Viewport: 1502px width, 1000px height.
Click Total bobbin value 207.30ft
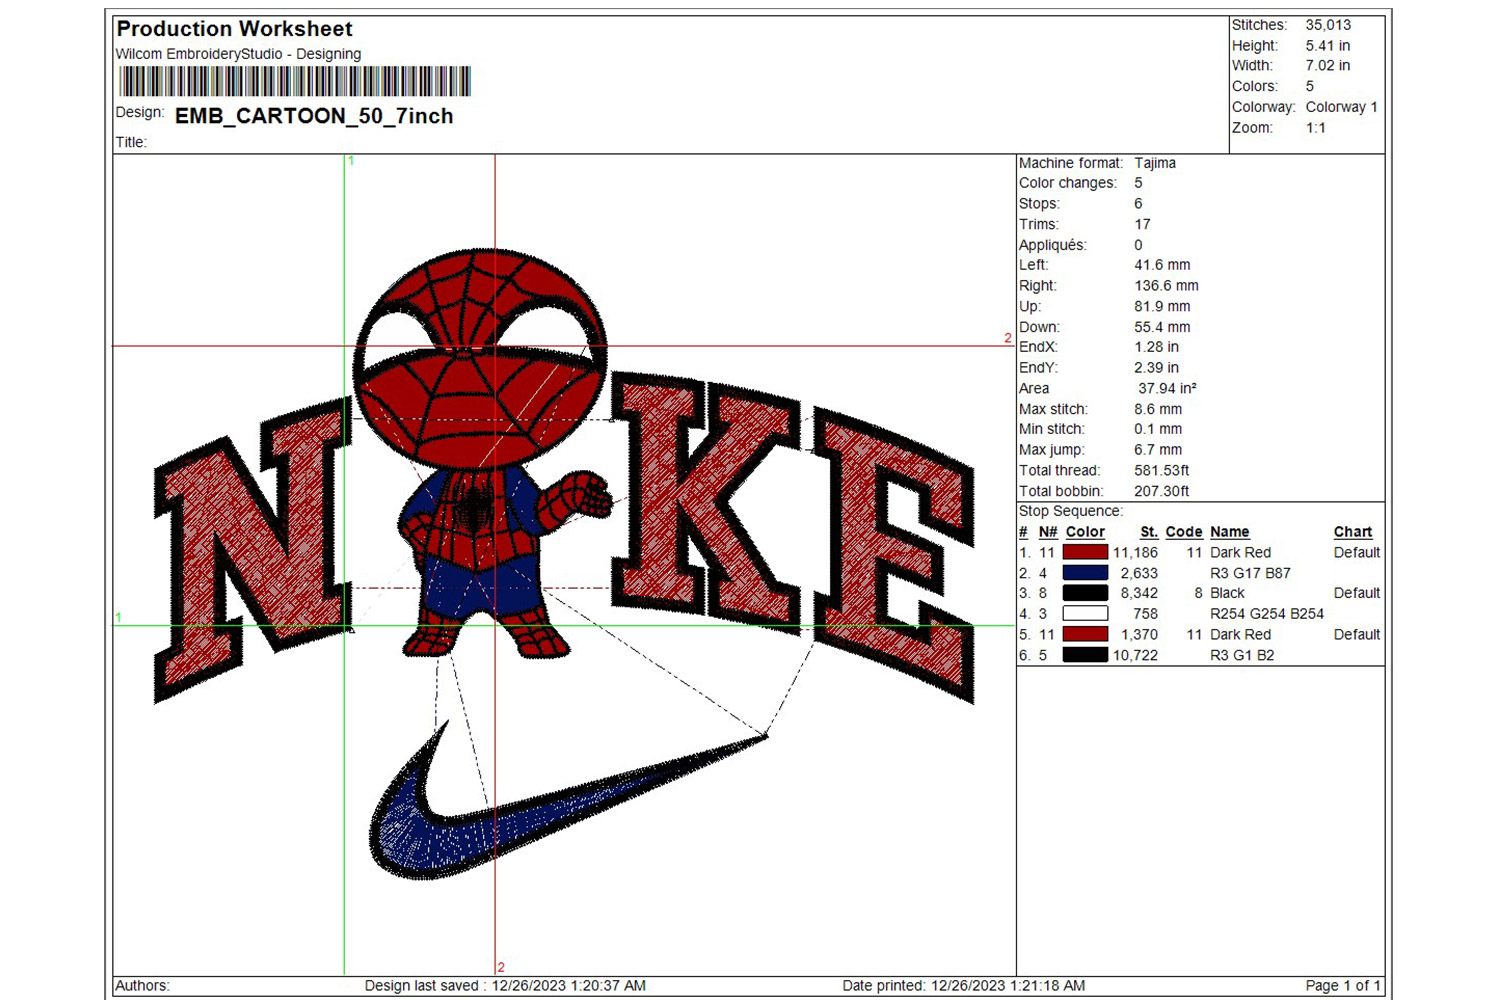click(1162, 492)
